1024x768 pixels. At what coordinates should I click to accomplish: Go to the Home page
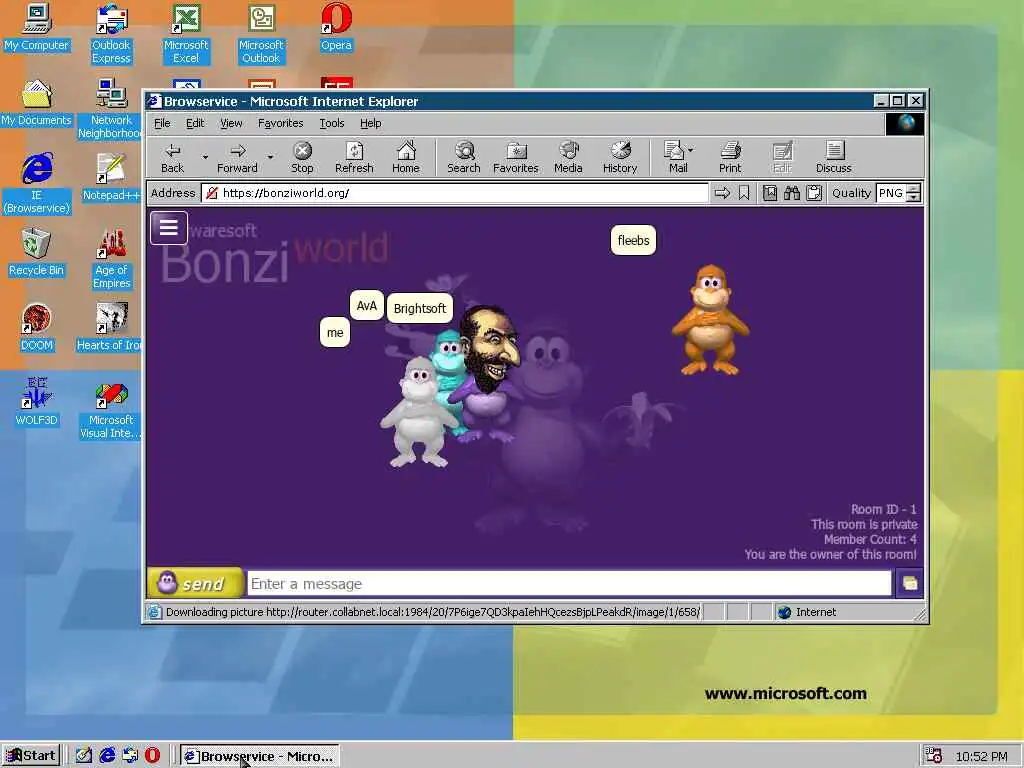click(406, 157)
